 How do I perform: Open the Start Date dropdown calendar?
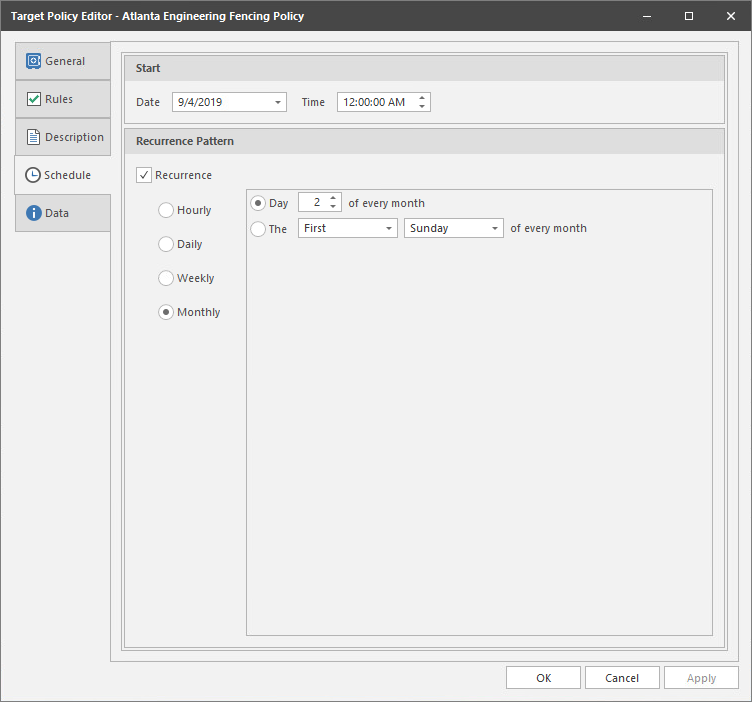pos(277,102)
